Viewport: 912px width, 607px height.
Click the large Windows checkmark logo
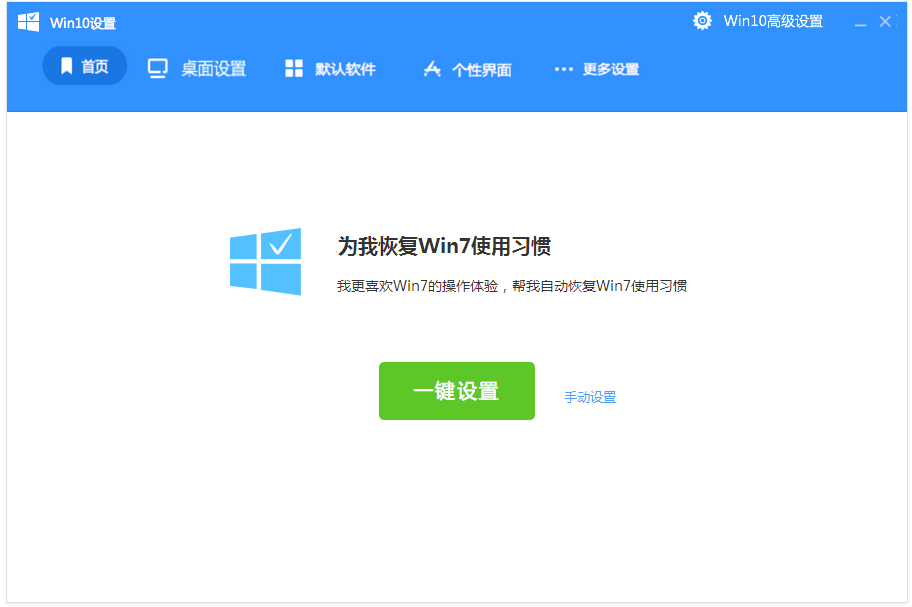click(x=265, y=260)
